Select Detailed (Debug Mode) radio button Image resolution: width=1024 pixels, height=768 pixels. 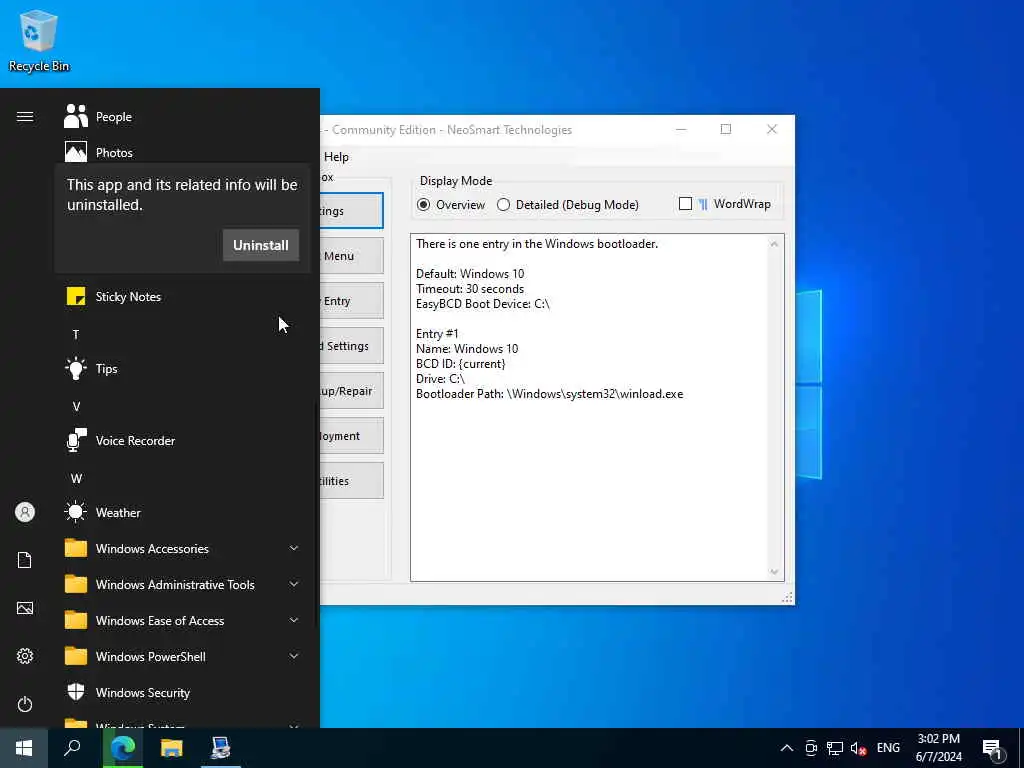[504, 204]
